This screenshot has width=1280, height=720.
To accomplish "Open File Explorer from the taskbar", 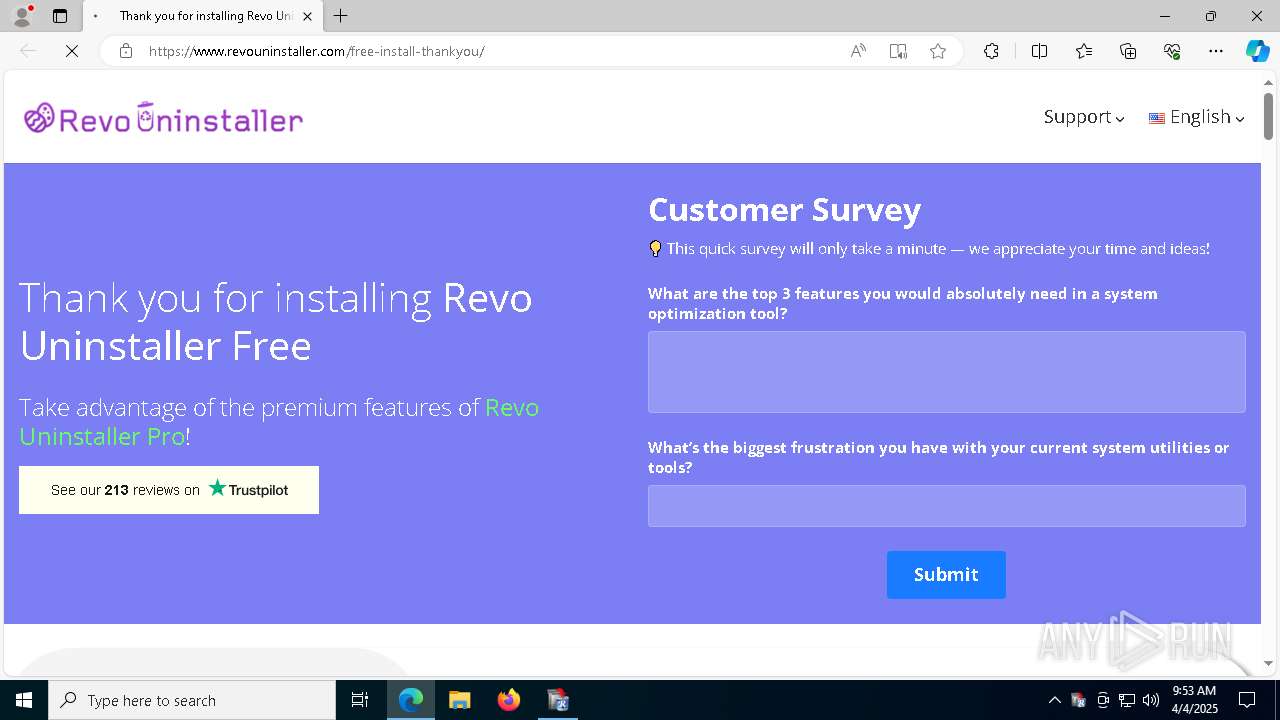I will tap(459, 700).
